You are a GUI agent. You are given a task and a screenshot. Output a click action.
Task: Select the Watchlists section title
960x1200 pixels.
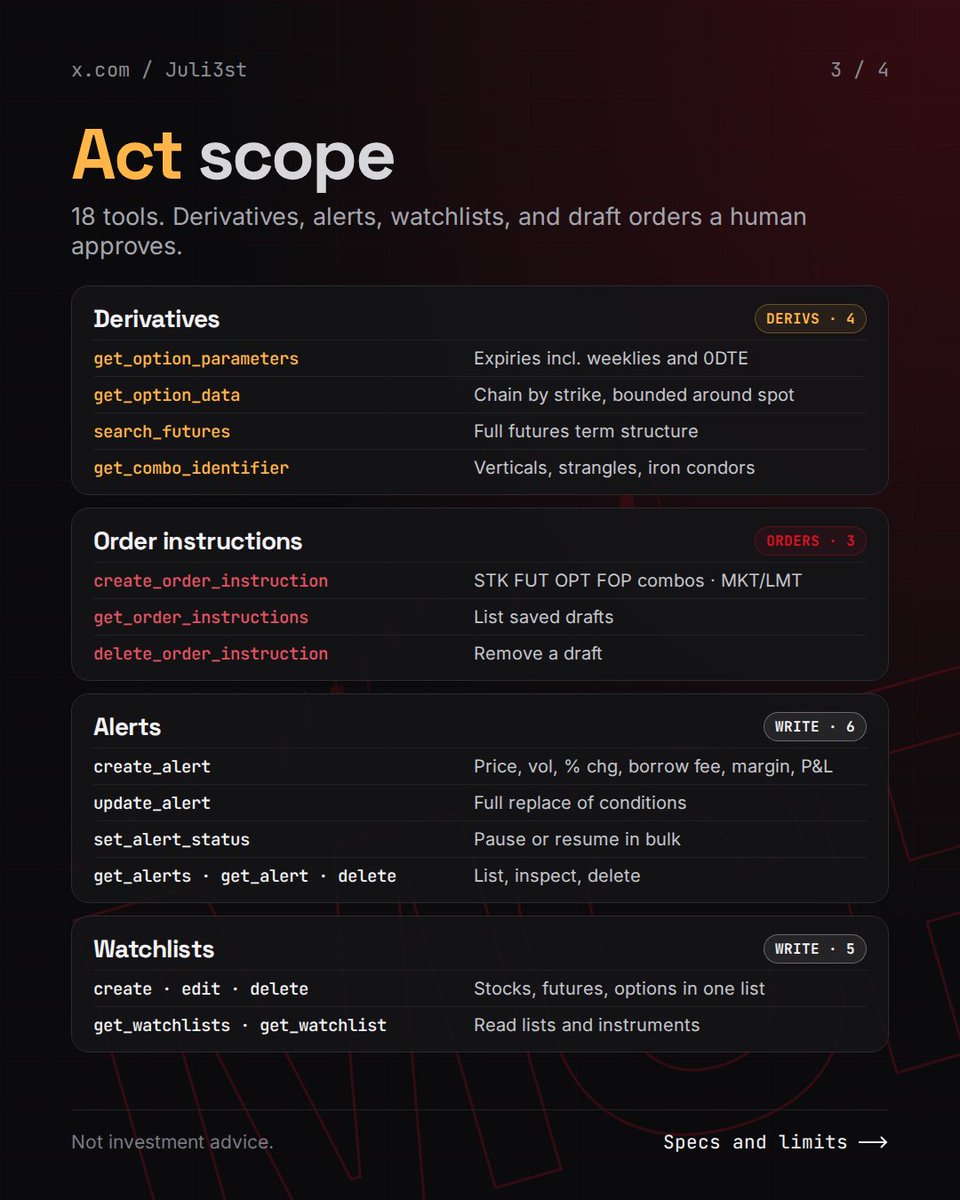point(154,949)
